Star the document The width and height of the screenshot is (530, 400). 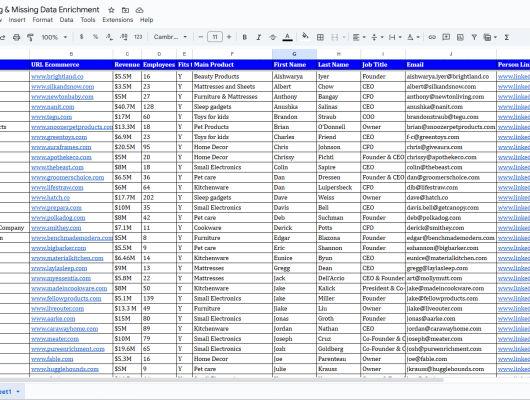pos(111,10)
